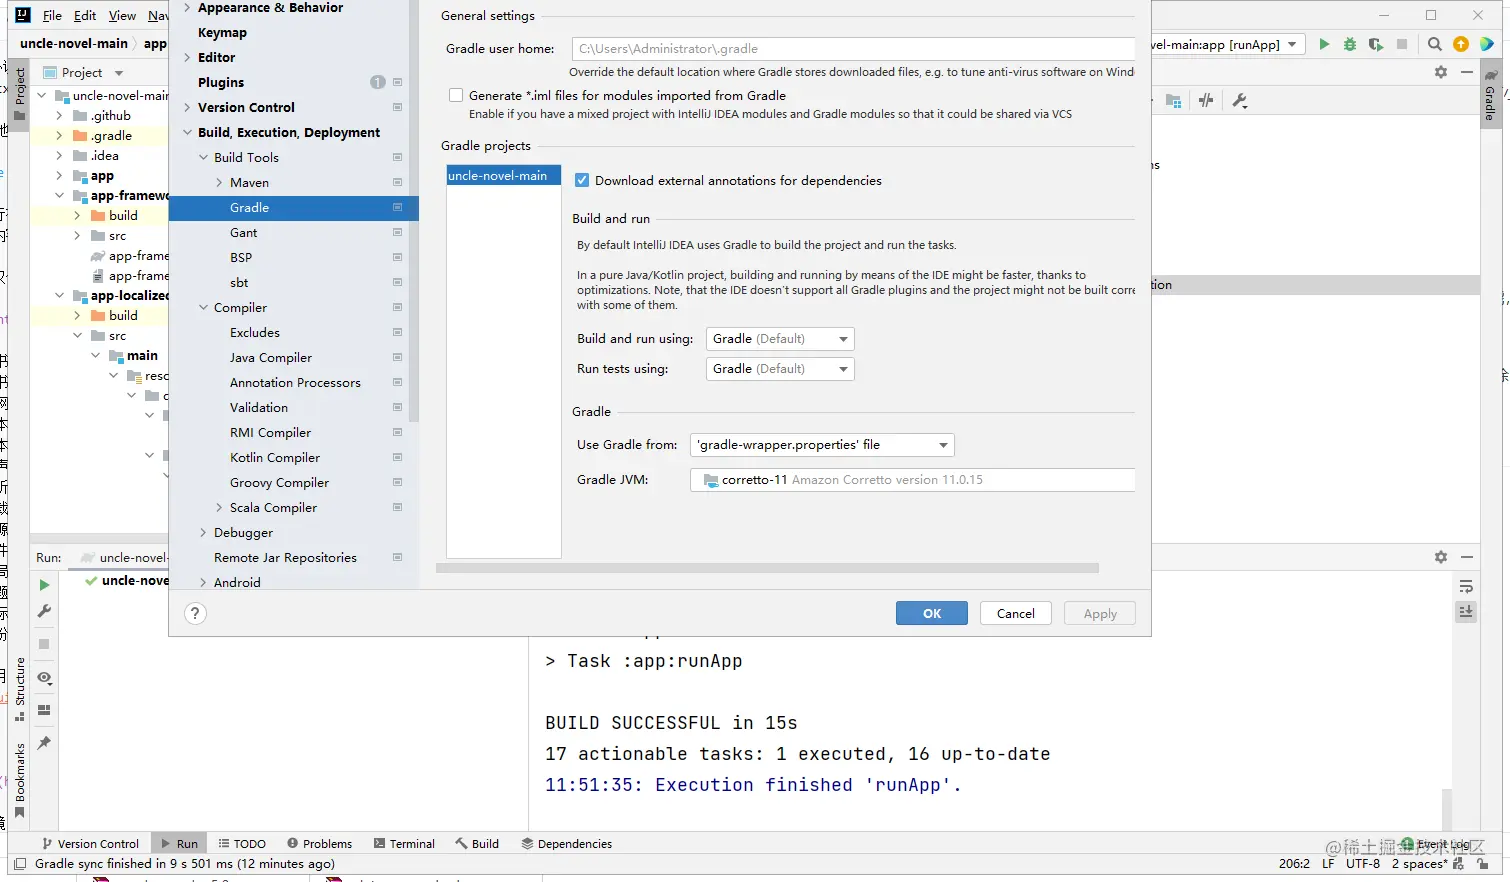This screenshot has width=1510, height=882.
Task: Click the orange IDE update arrow icon
Action: (x=1461, y=44)
